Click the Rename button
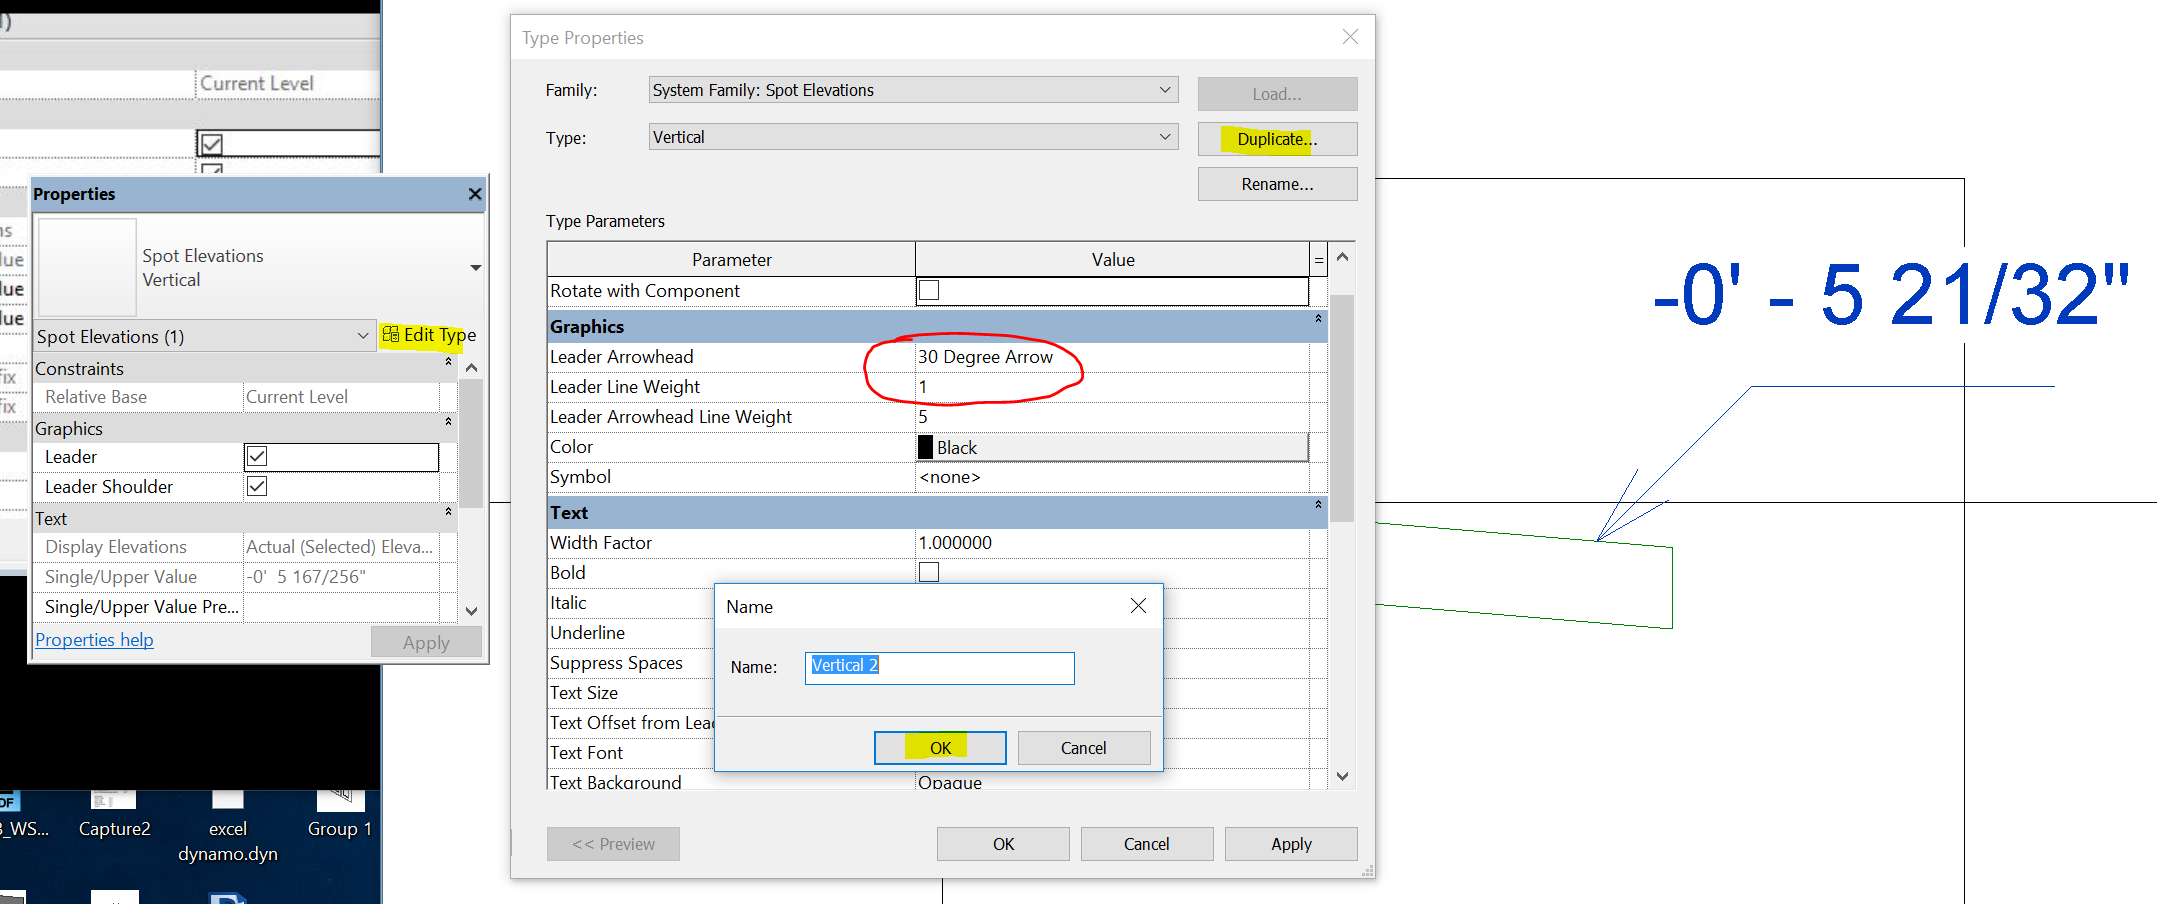Viewport: 2157px width, 904px height. pos(1277,183)
